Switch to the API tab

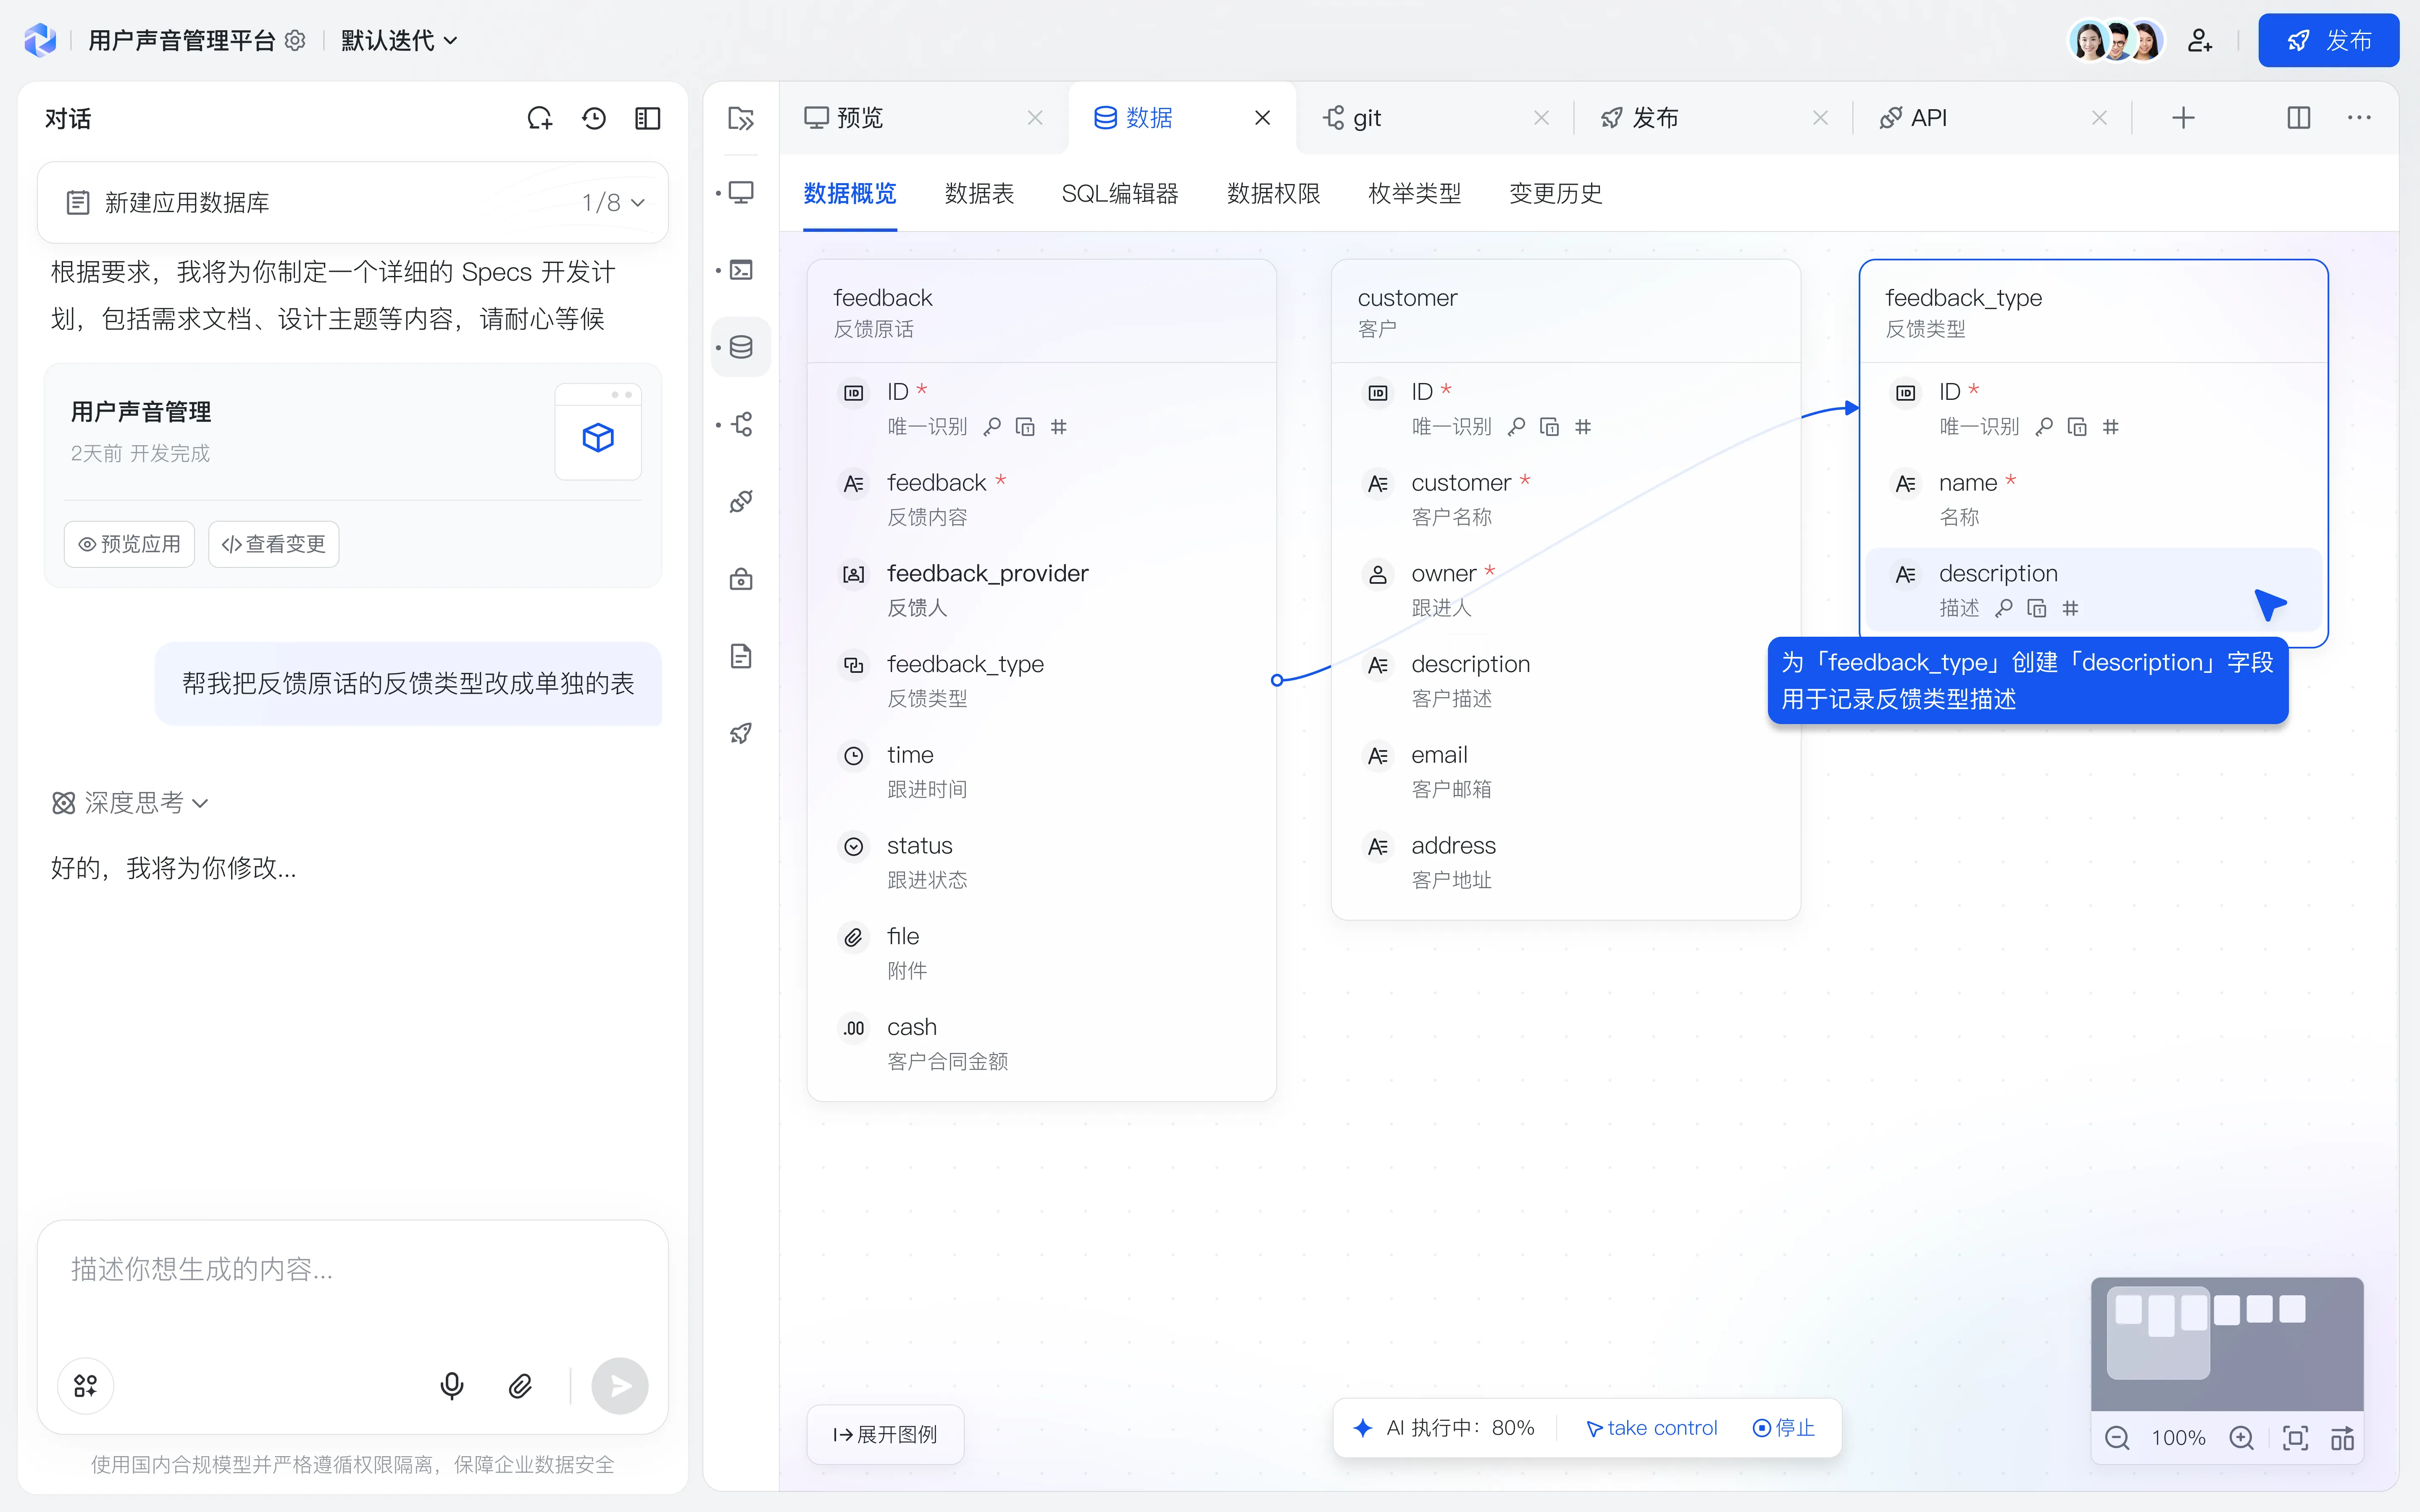[1913, 118]
